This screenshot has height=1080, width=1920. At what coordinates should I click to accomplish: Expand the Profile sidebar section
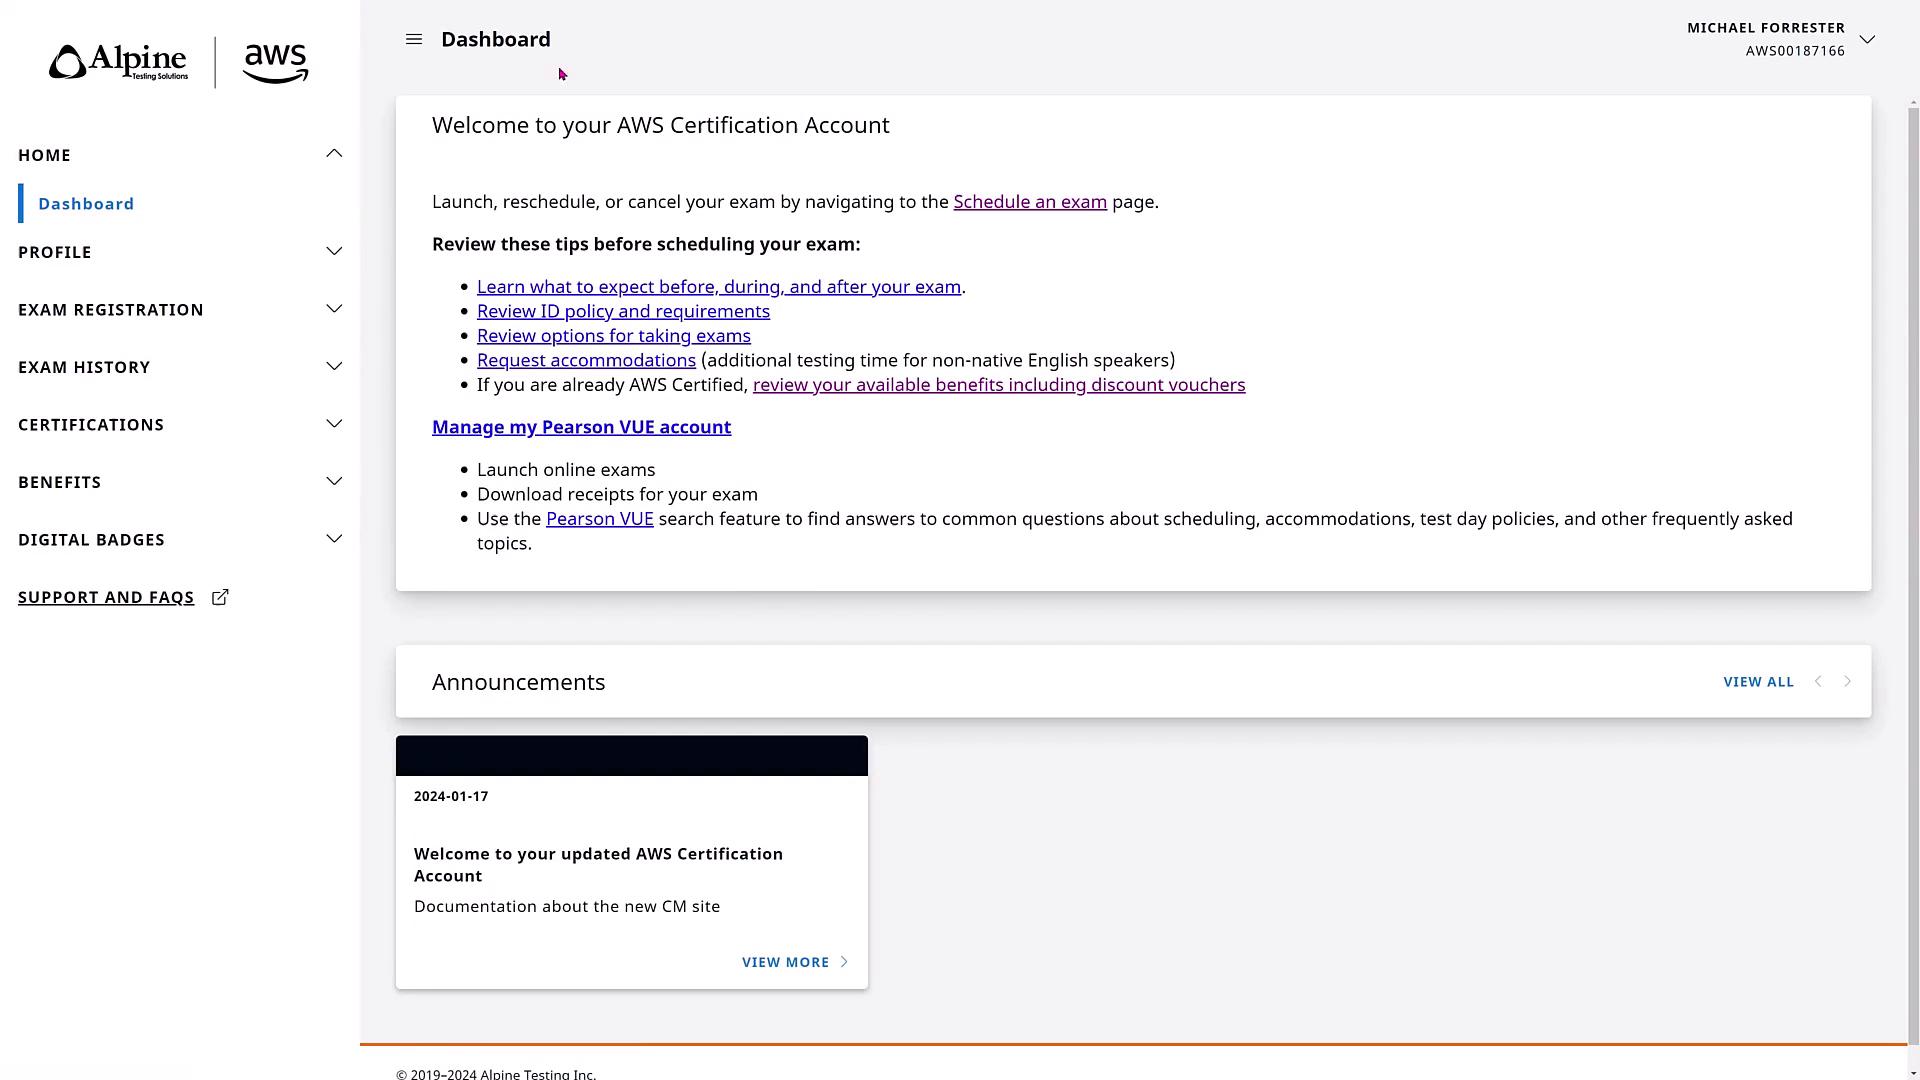click(334, 252)
